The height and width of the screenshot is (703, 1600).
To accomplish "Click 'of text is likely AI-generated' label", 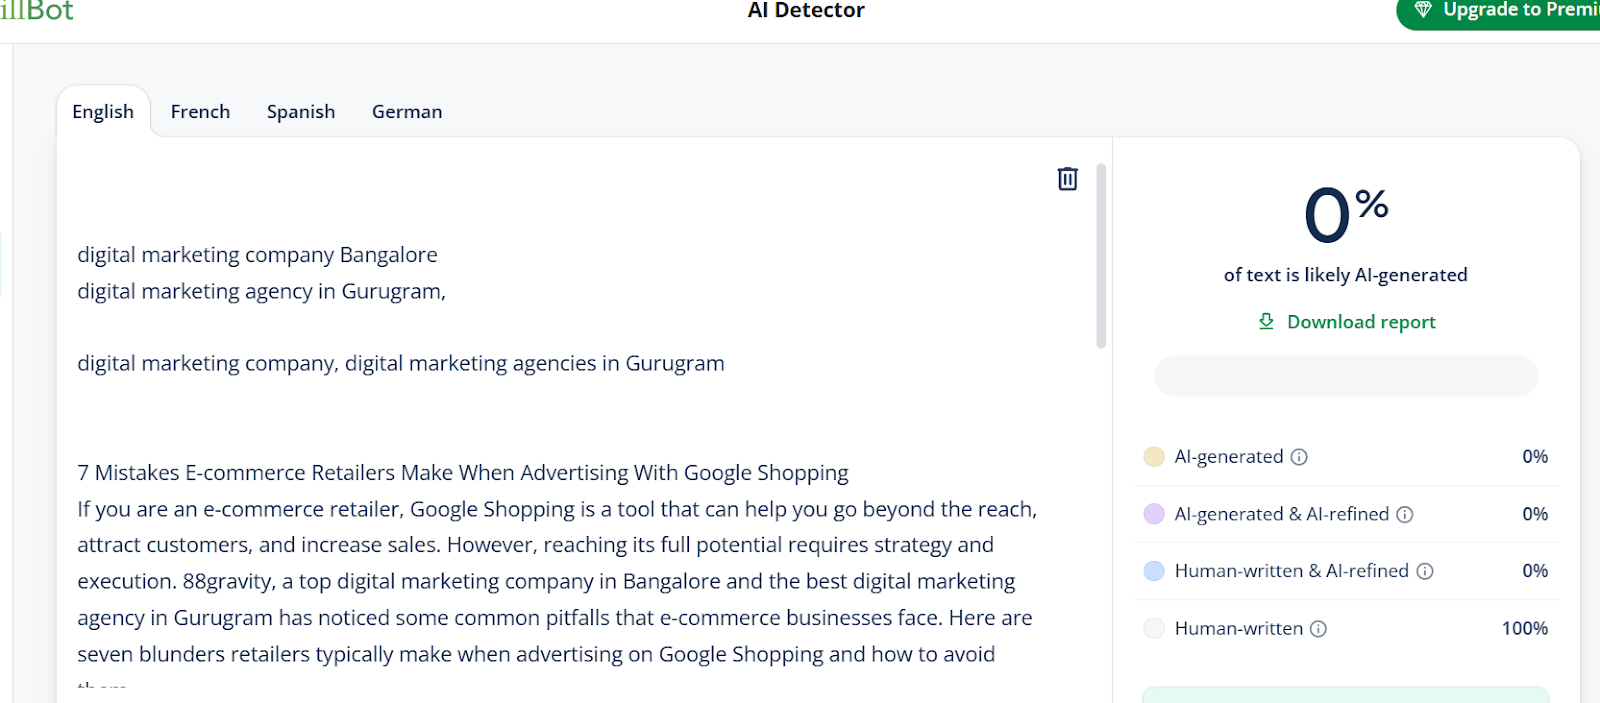I will [x=1346, y=275].
